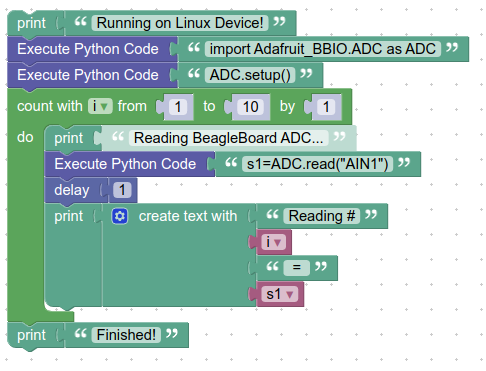The width and height of the screenshot is (486, 371).
Task: Select the print Finished! block
Action: point(32,335)
